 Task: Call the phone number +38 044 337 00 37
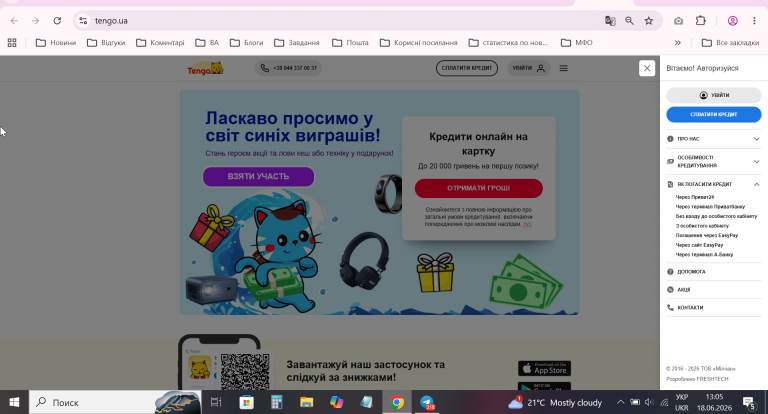(x=288, y=68)
